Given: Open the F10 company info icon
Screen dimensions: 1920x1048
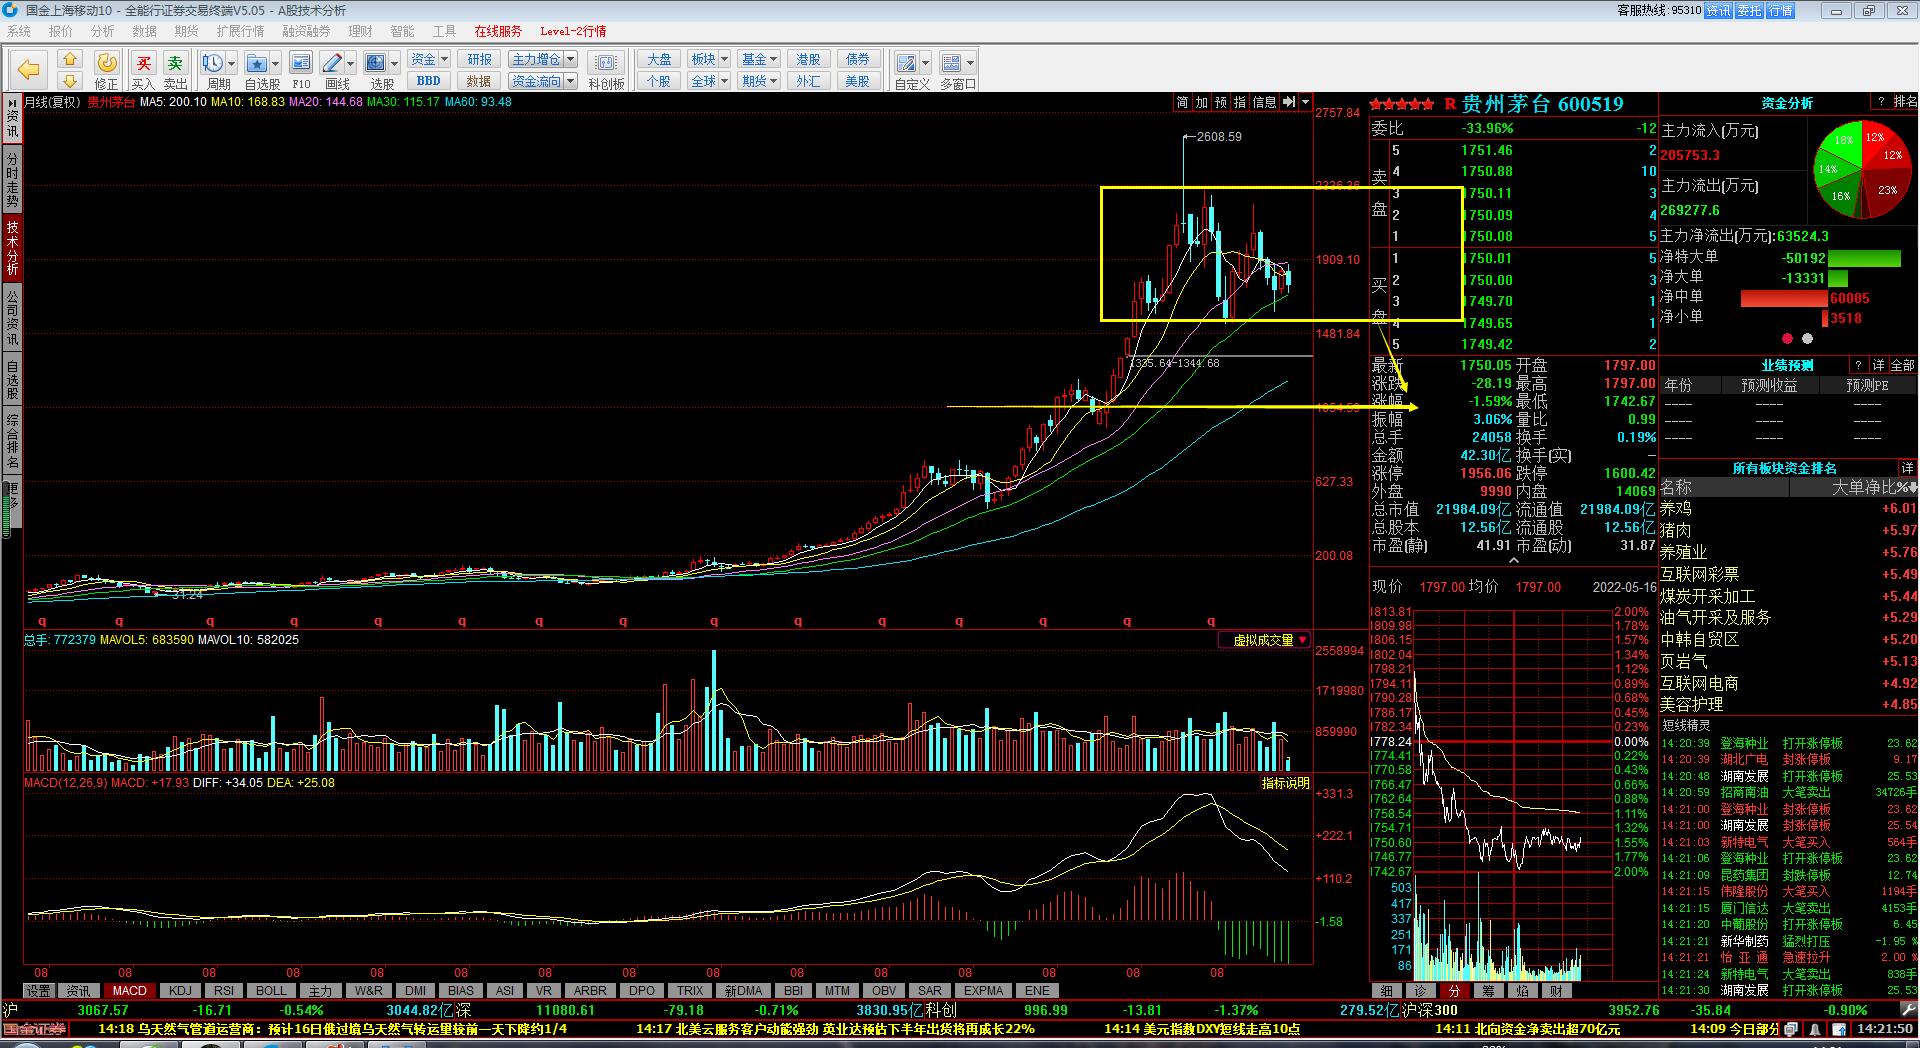Looking at the screenshot, I should click(x=301, y=63).
